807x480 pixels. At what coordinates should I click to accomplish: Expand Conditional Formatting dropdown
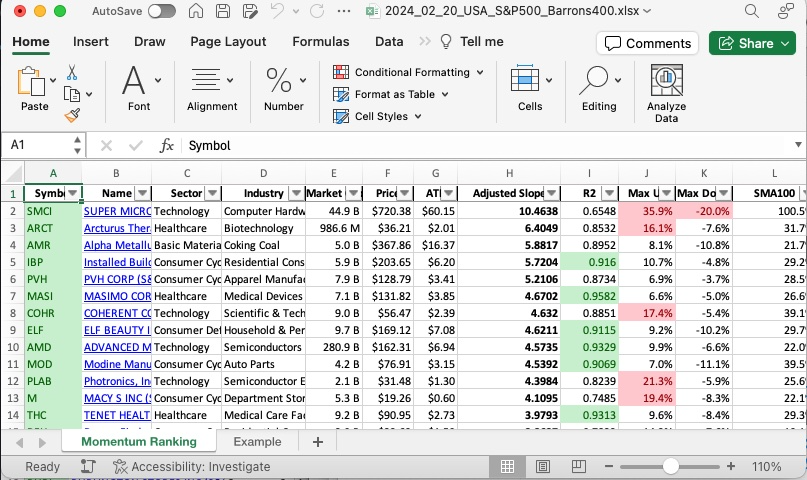tap(480, 73)
